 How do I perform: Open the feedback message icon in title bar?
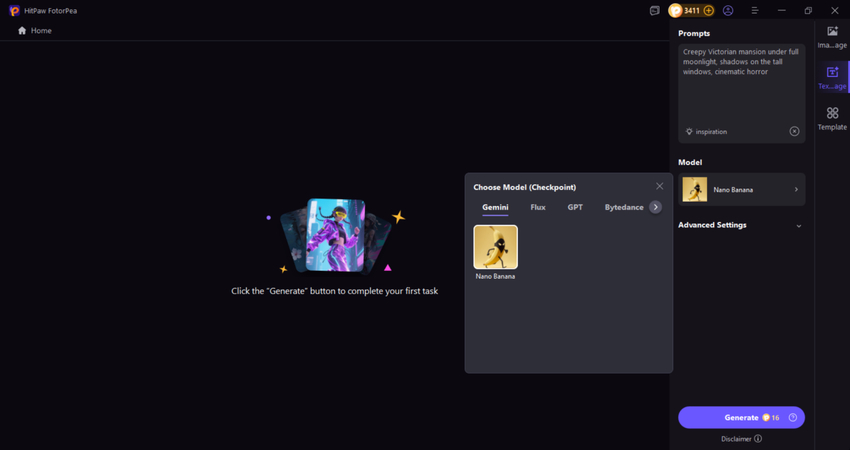tap(655, 10)
